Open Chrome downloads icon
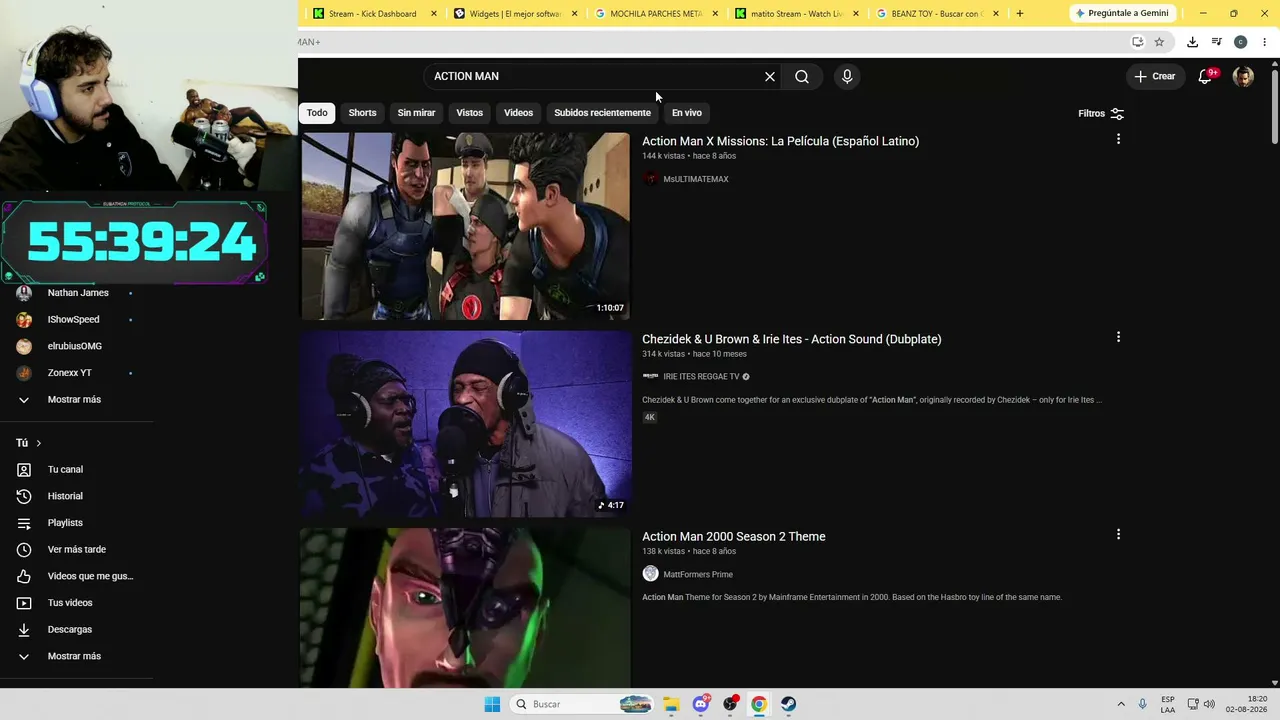1280x720 pixels. coord(1192,42)
